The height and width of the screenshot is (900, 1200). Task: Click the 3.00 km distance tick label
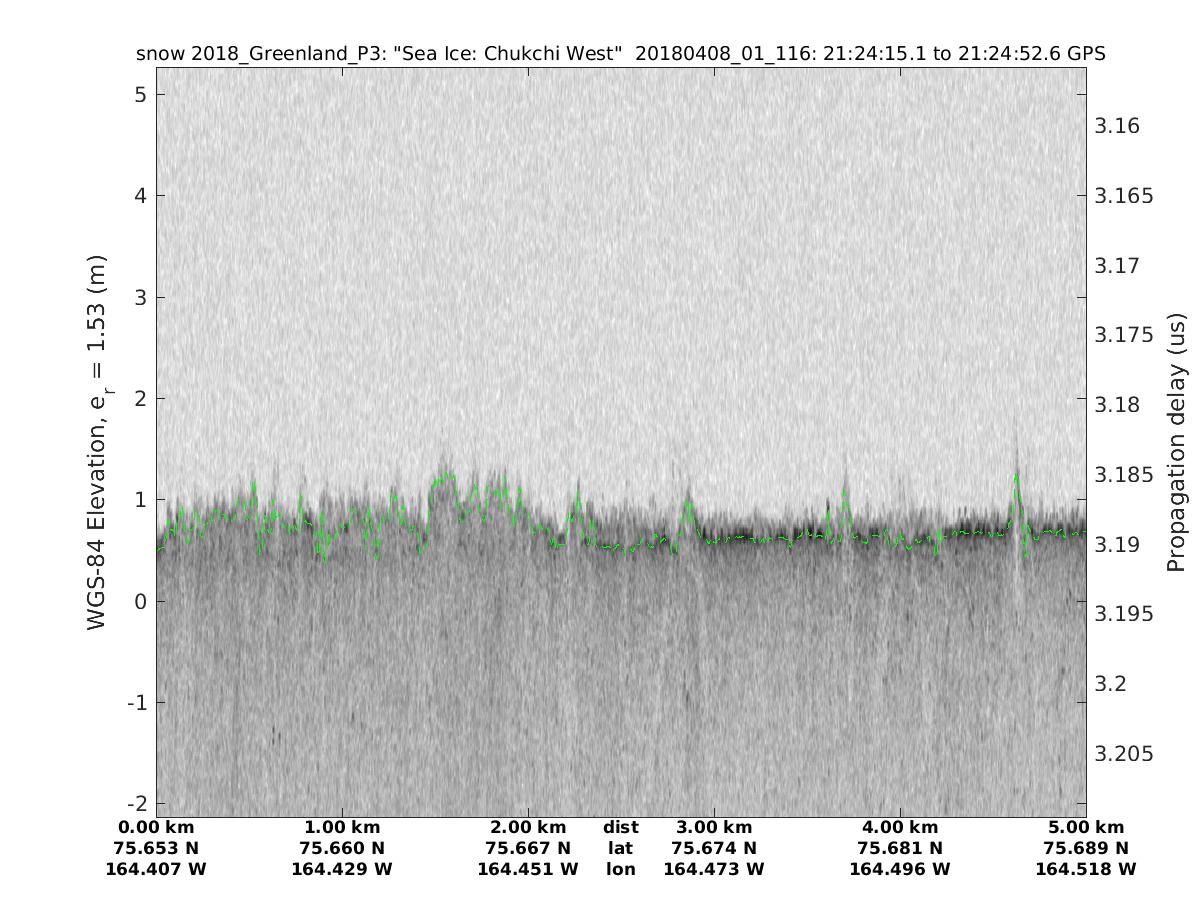[714, 827]
